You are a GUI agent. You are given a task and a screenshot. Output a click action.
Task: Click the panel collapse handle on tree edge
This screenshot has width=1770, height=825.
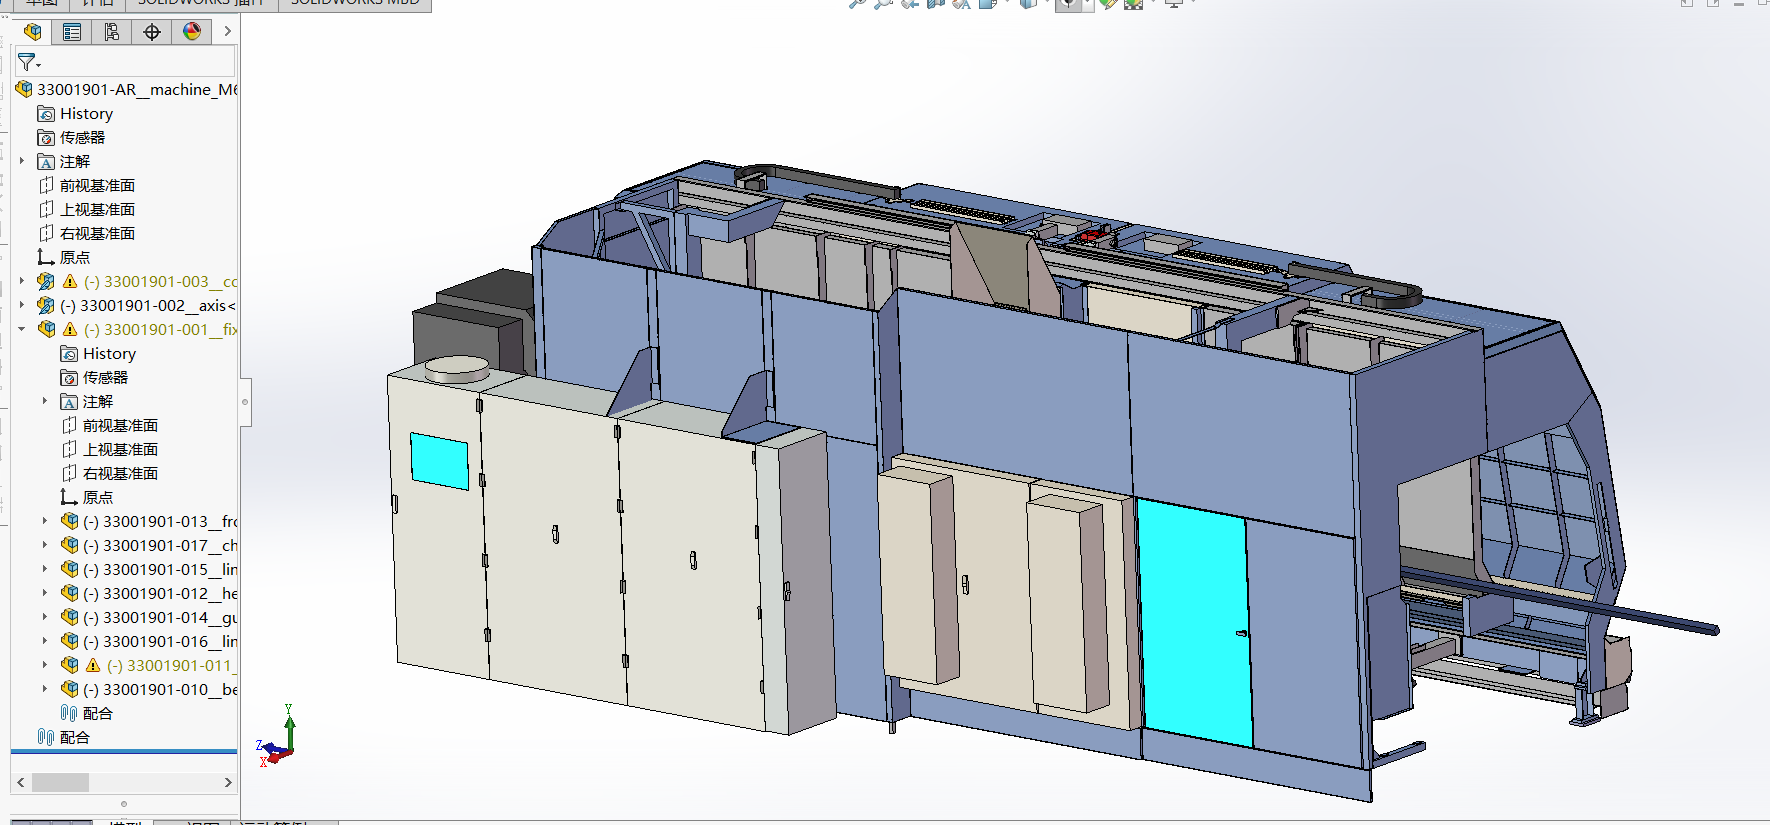[x=245, y=402]
